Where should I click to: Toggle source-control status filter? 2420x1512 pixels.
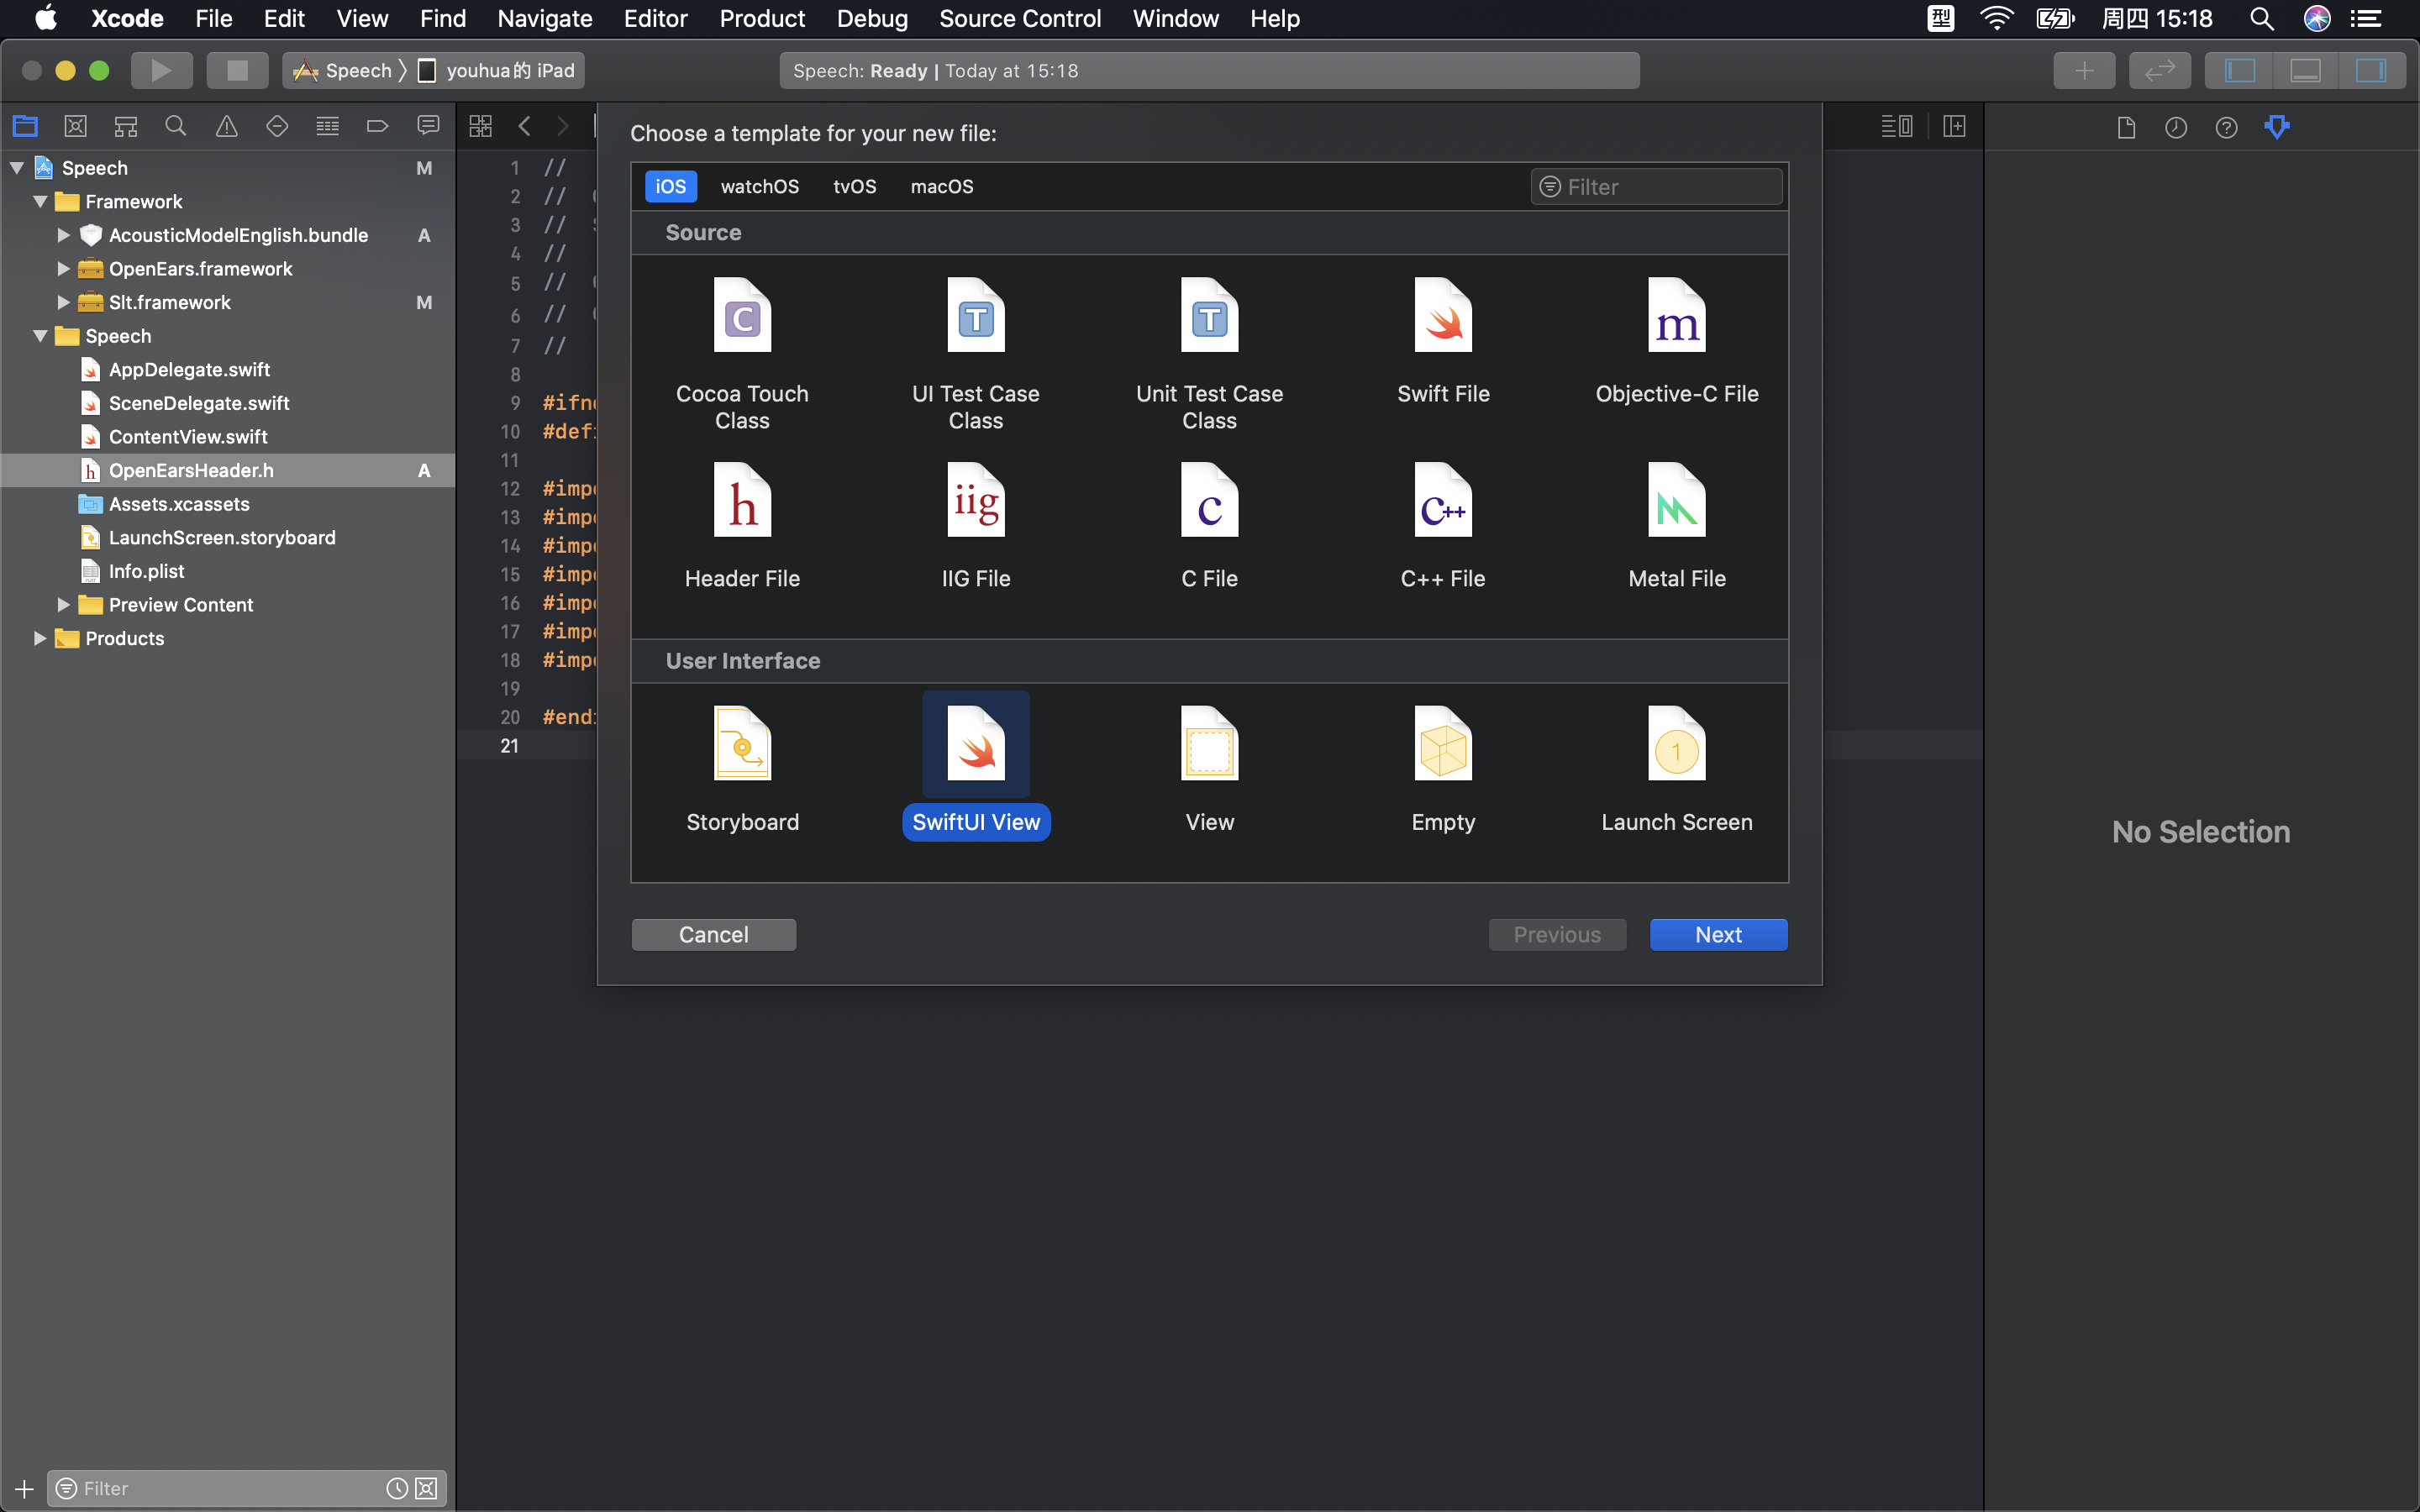tap(426, 1488)
